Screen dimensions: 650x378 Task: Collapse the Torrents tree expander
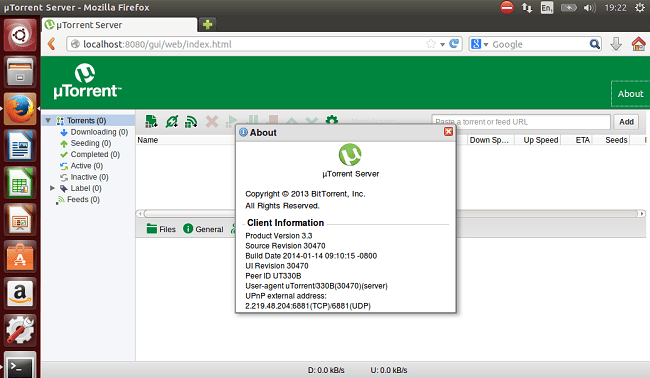48,121
